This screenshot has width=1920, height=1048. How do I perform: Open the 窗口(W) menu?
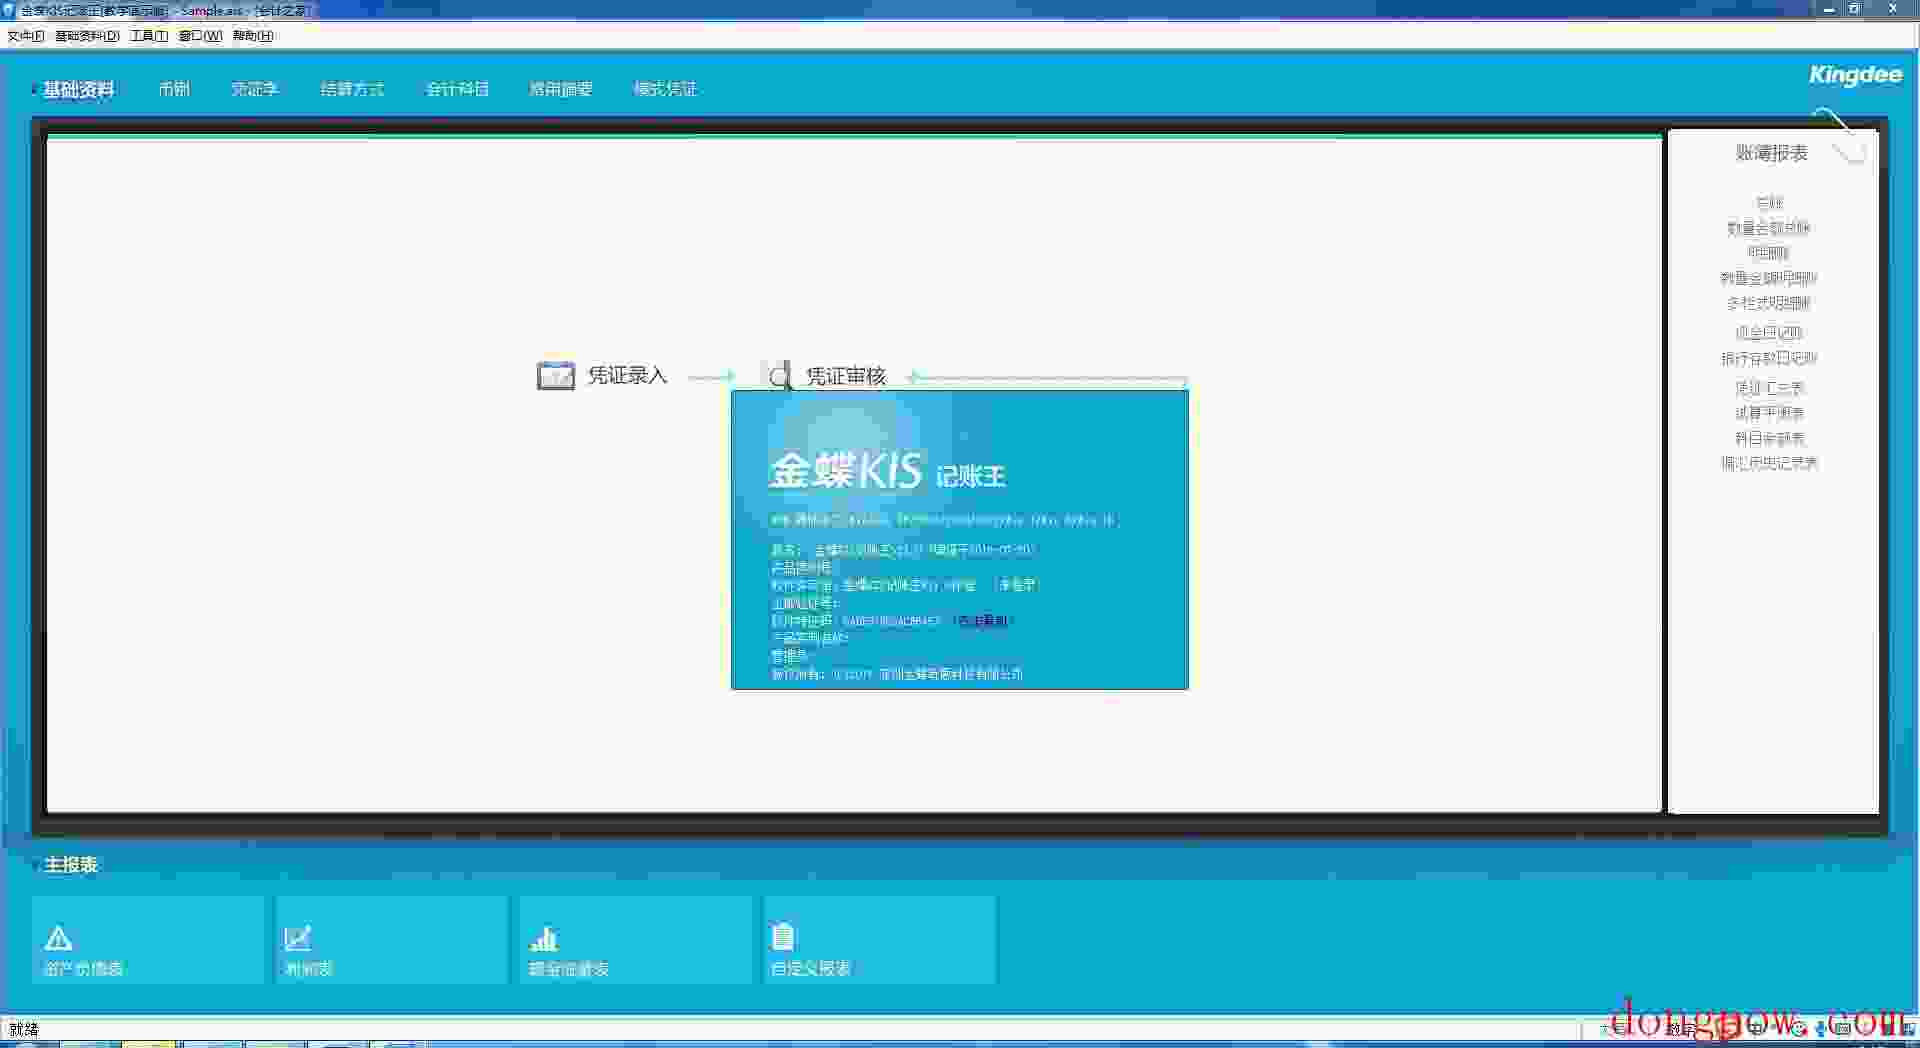point(200,36)
